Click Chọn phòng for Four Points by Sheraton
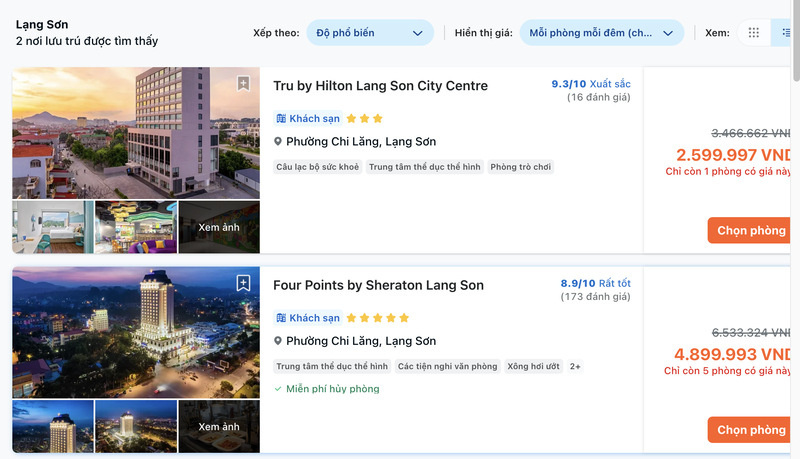This screenshot has width=800, height=459. (x=751, y=430)
